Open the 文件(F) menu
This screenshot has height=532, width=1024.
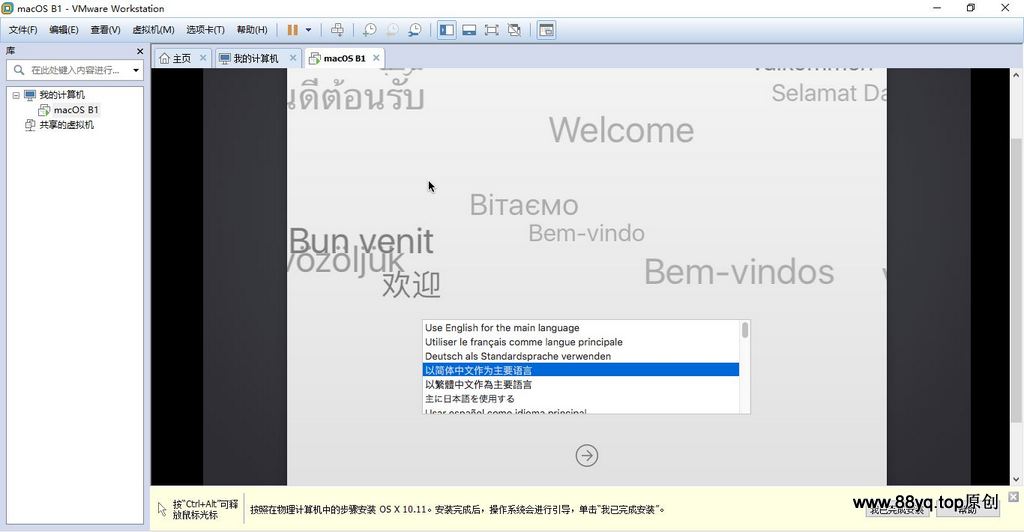click(23, 30)
